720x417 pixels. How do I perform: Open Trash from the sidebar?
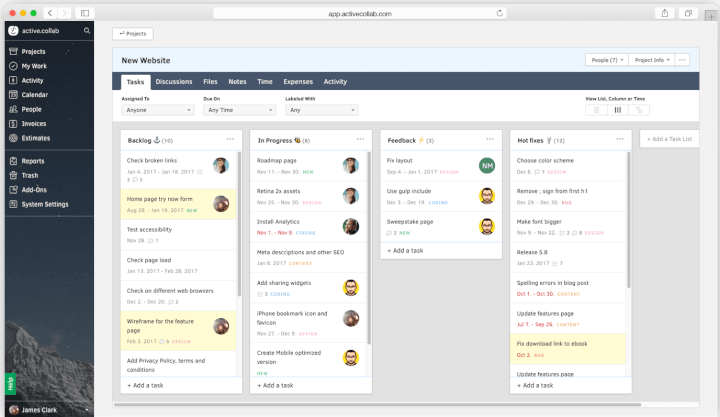pyautogui.click(x=13, y=175)
